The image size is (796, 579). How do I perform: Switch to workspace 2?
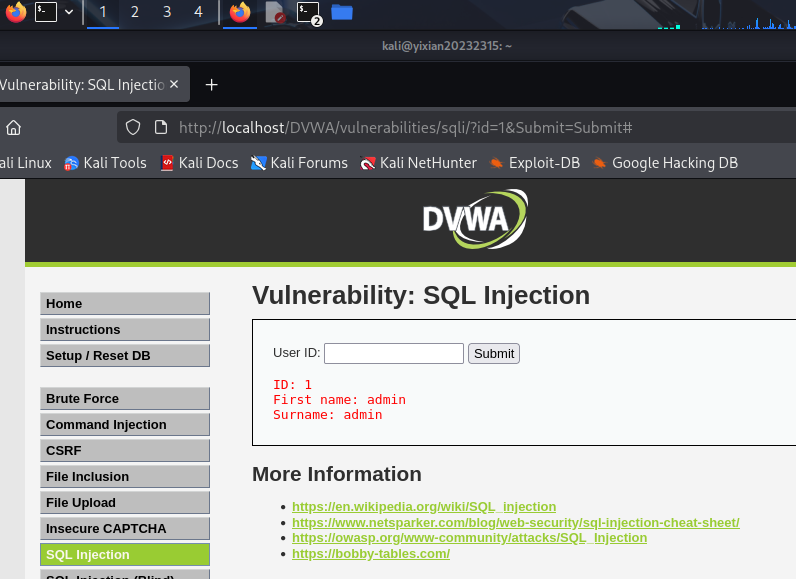point(135,12)
